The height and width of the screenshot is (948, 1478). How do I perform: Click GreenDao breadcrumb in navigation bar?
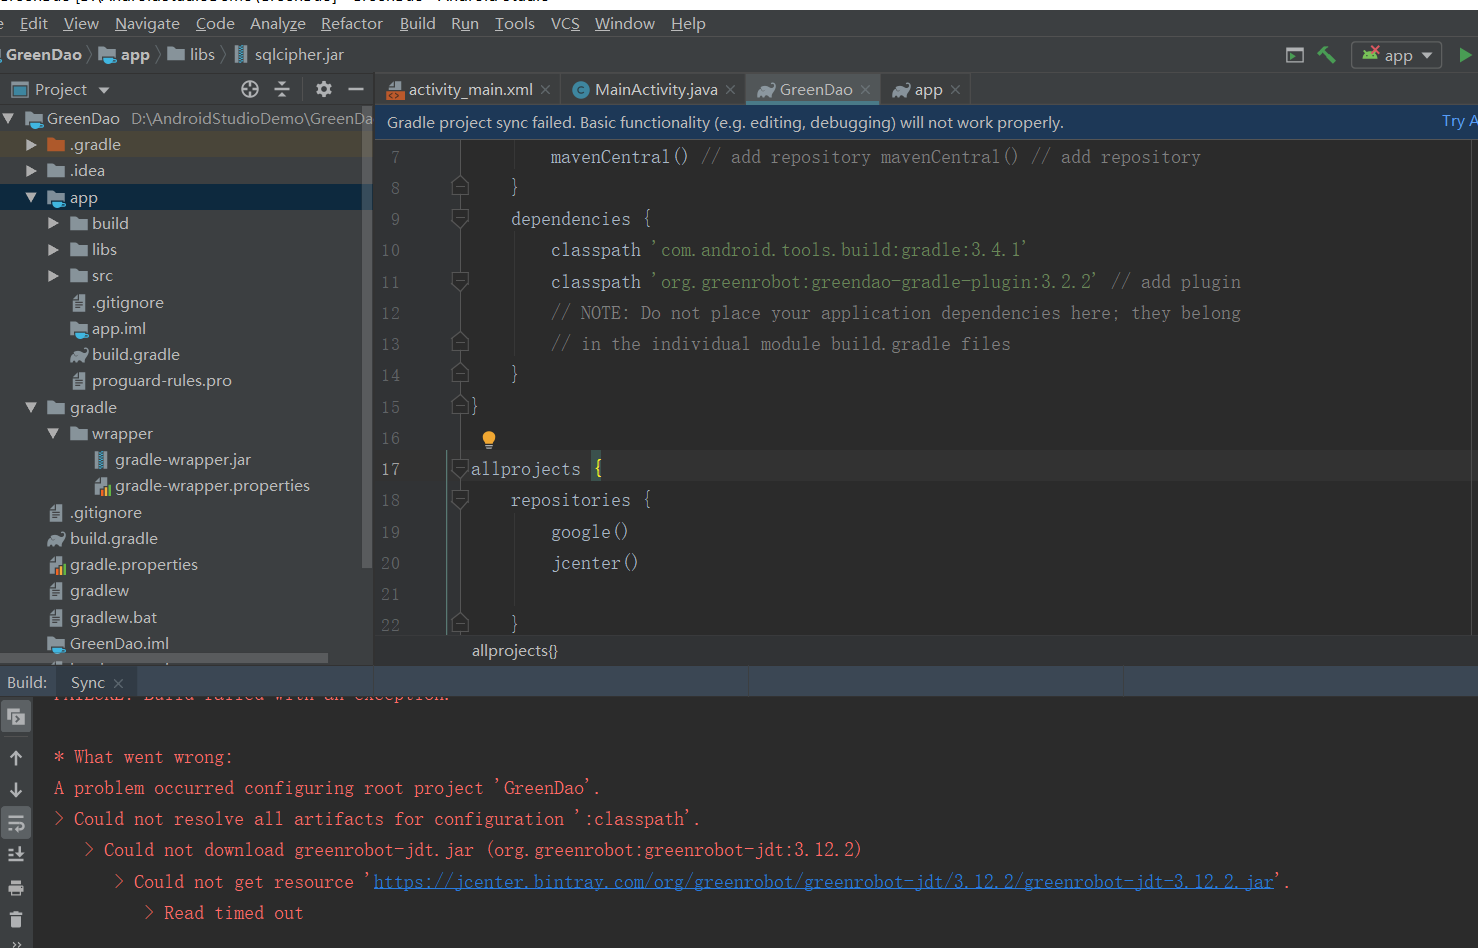(x=43, y=55)
